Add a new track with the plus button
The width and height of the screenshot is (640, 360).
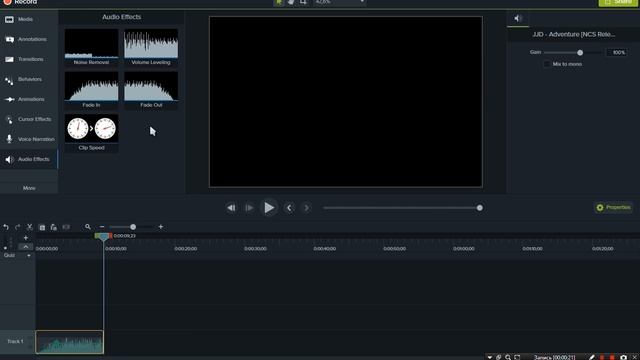[25, 238]
